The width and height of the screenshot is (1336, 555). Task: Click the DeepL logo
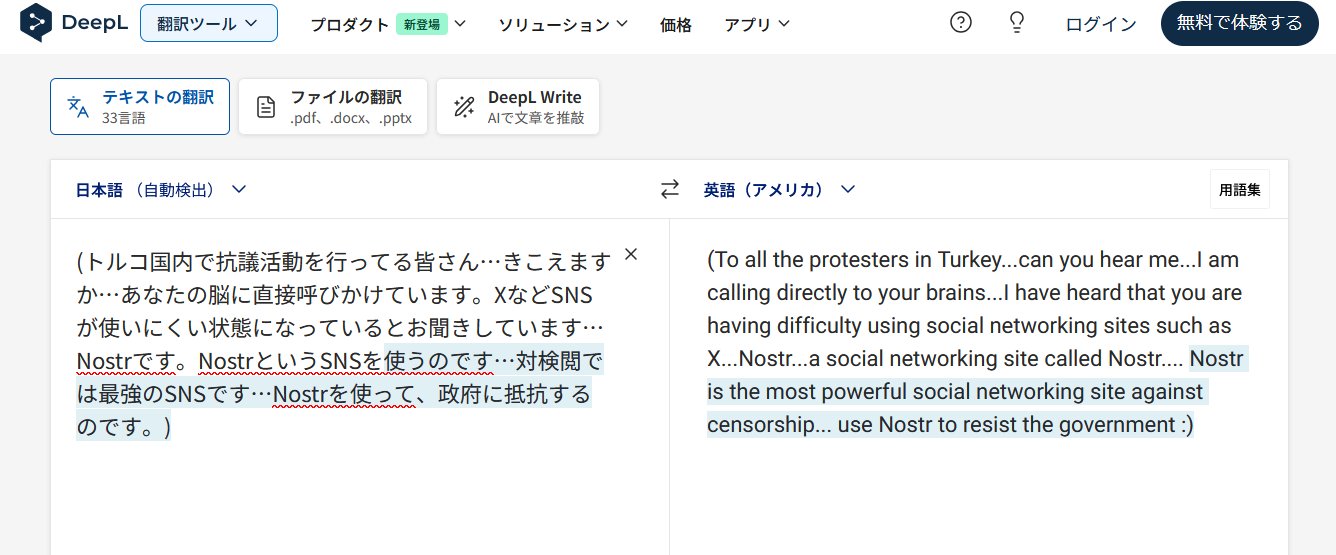click(x=72, y=23)
